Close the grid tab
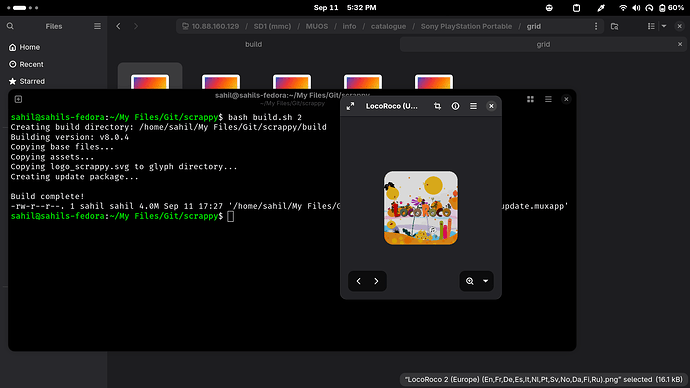Viewport: 690px width, 388px height. point(680,44)
